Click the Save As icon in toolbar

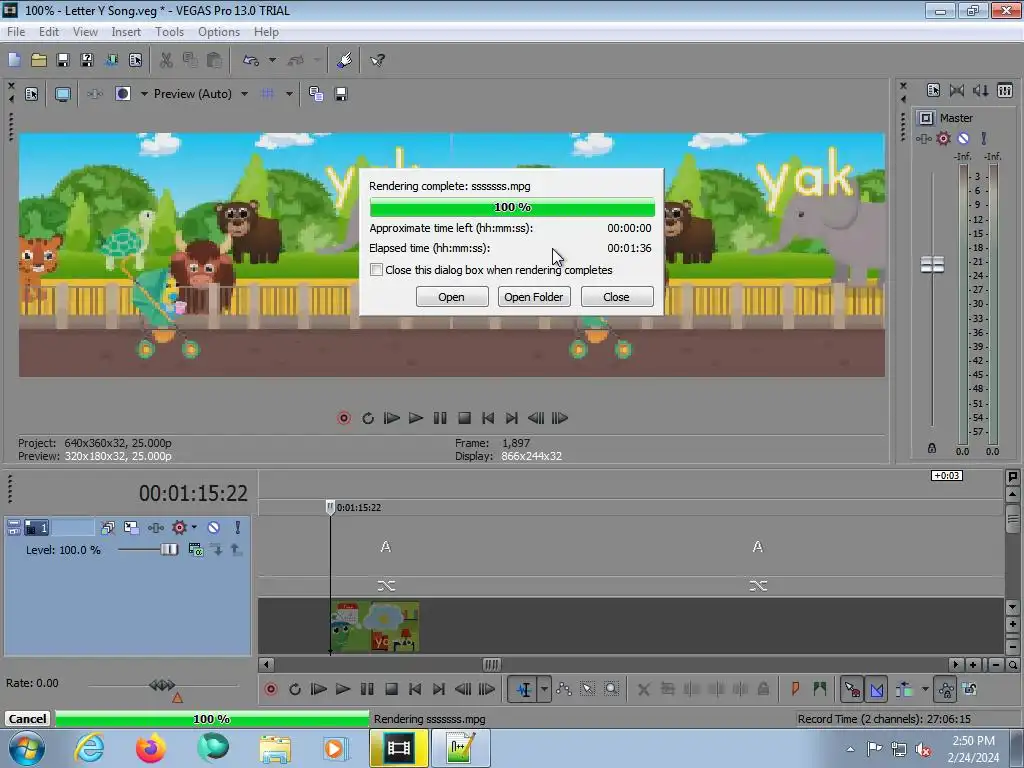[x=87, y=60]
